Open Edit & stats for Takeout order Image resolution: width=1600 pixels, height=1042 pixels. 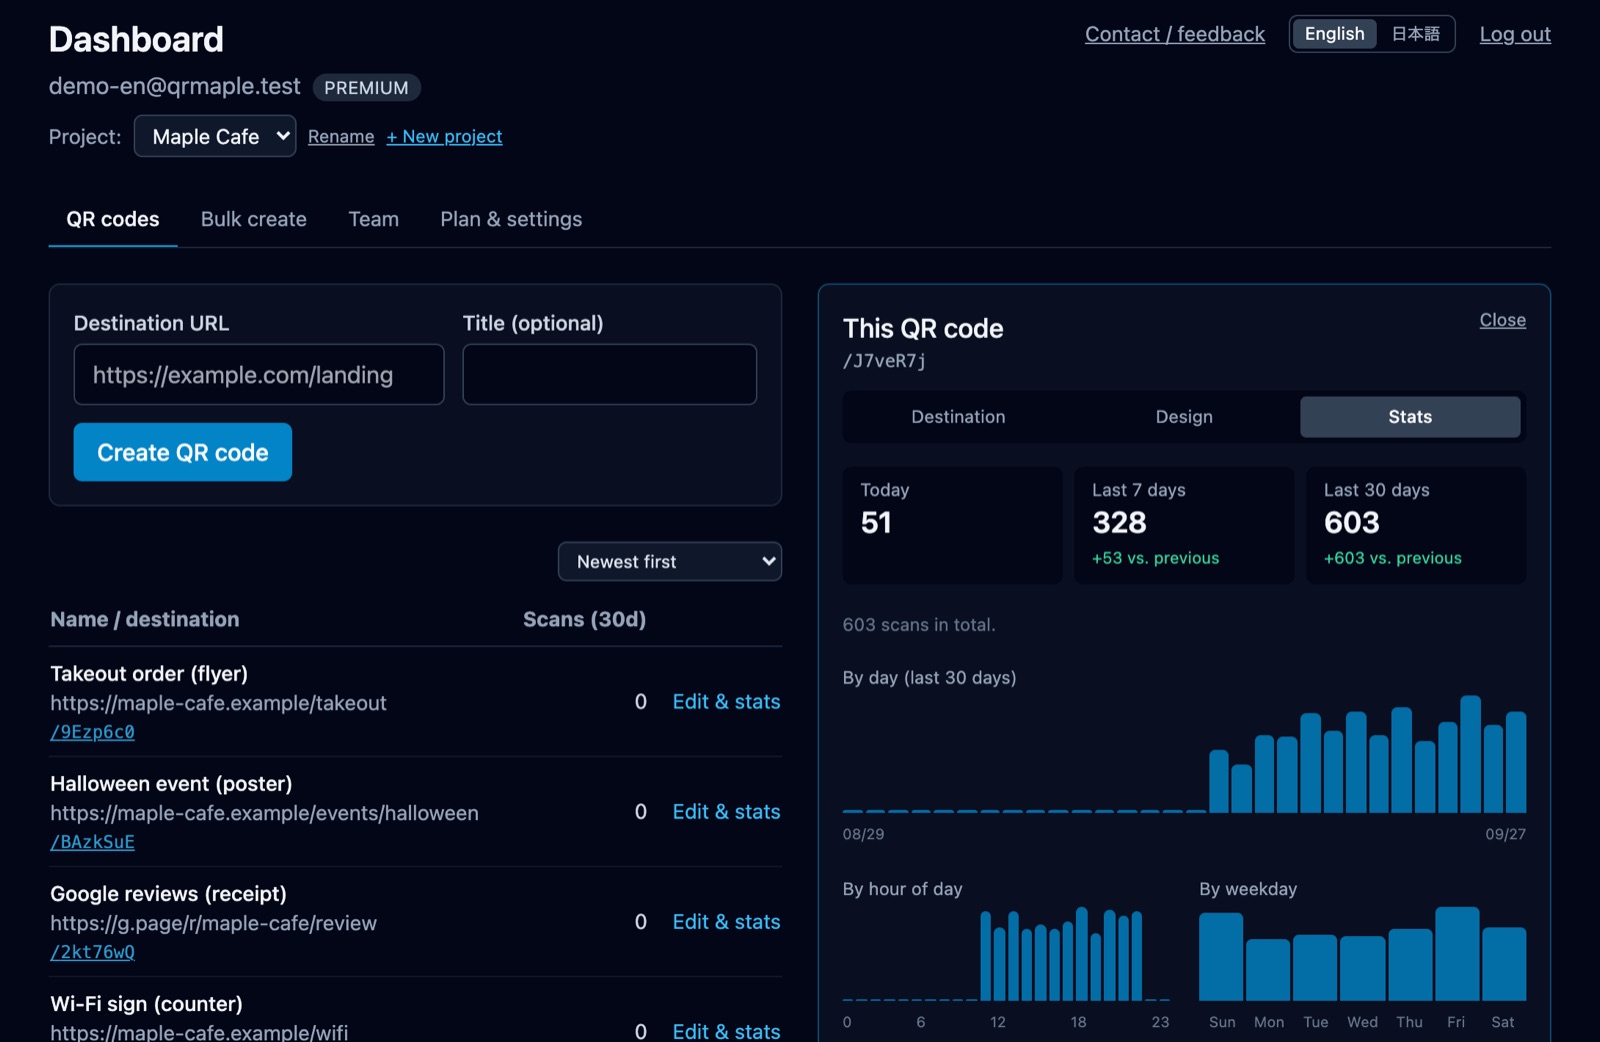coord(726,702)
